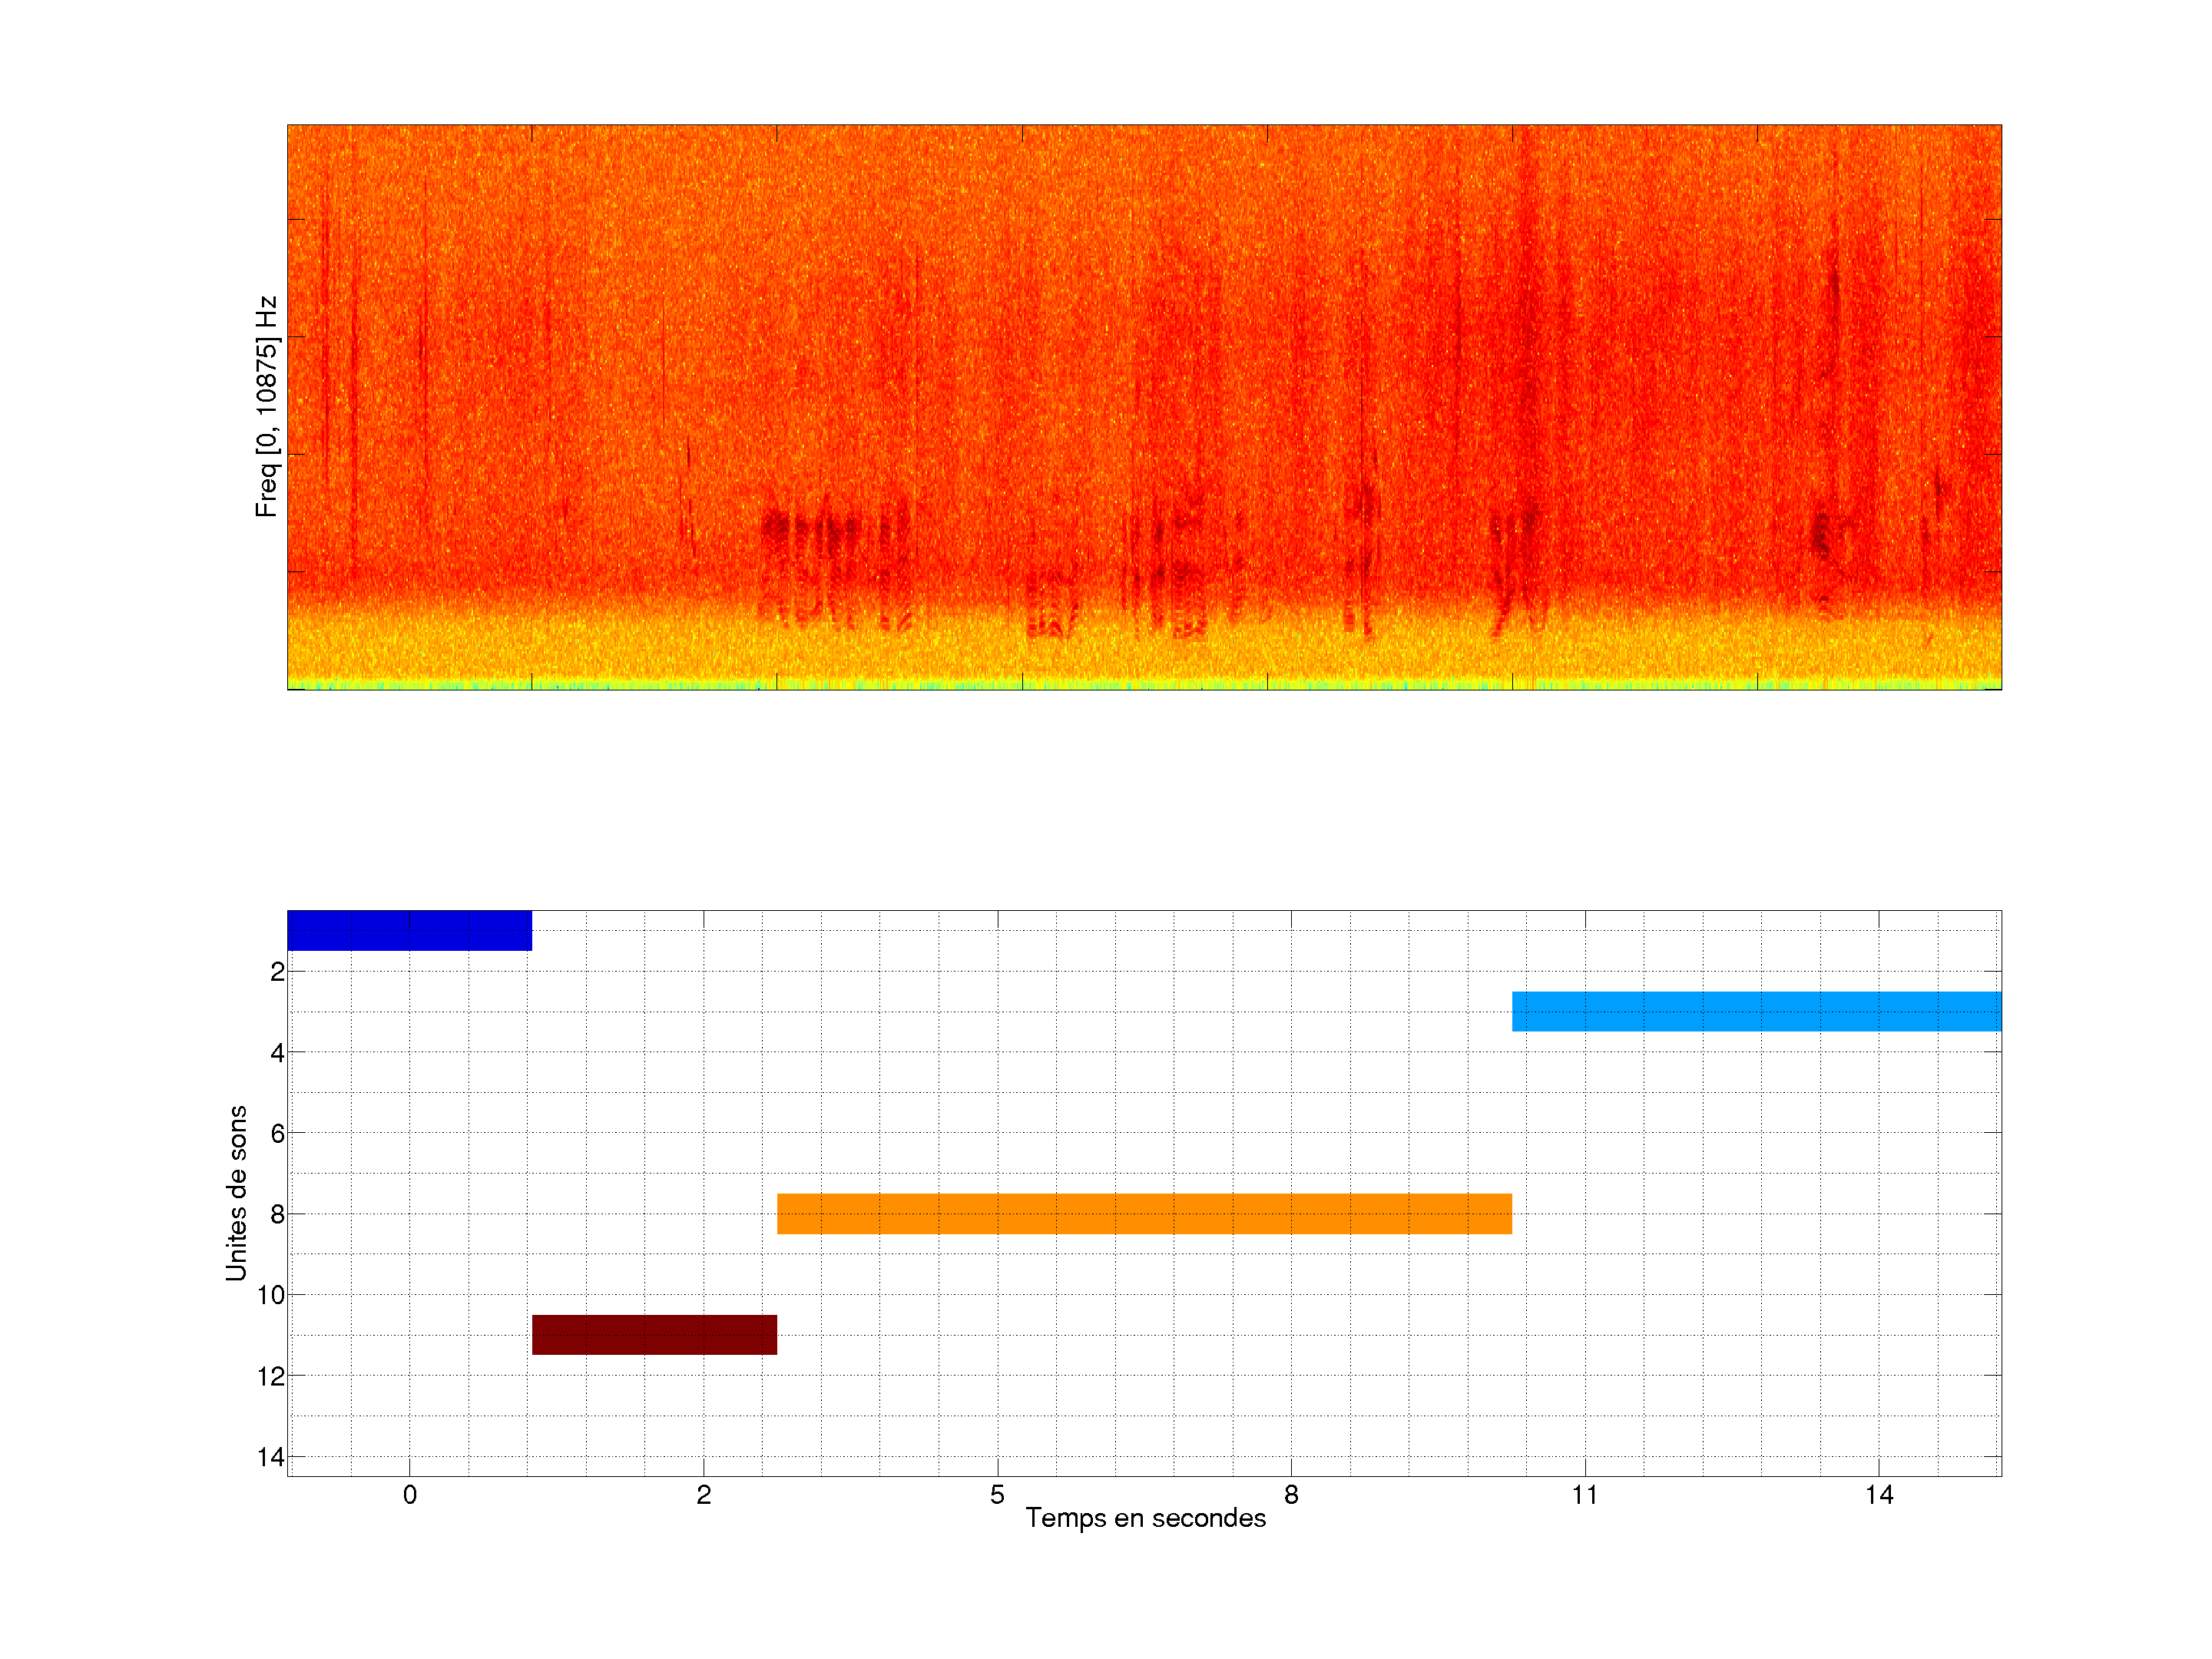Click the 'Temps en secondes' axis label

1145,1518
